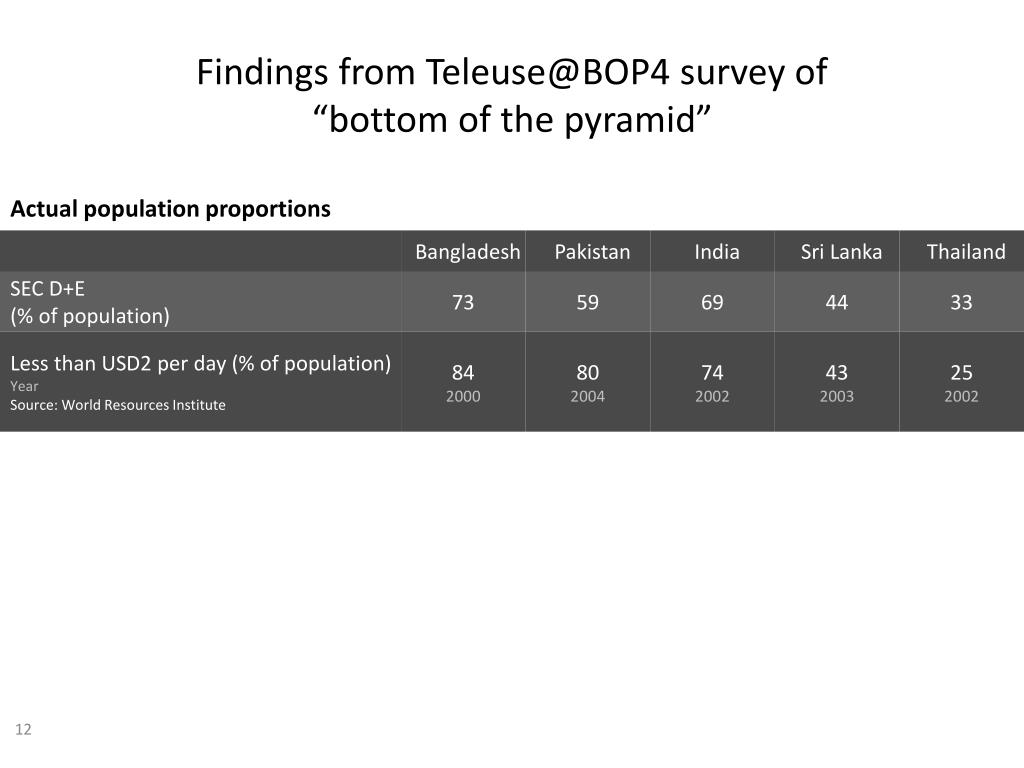
Task: Click "Source: World Resources Institute" text
Action: 118,405
